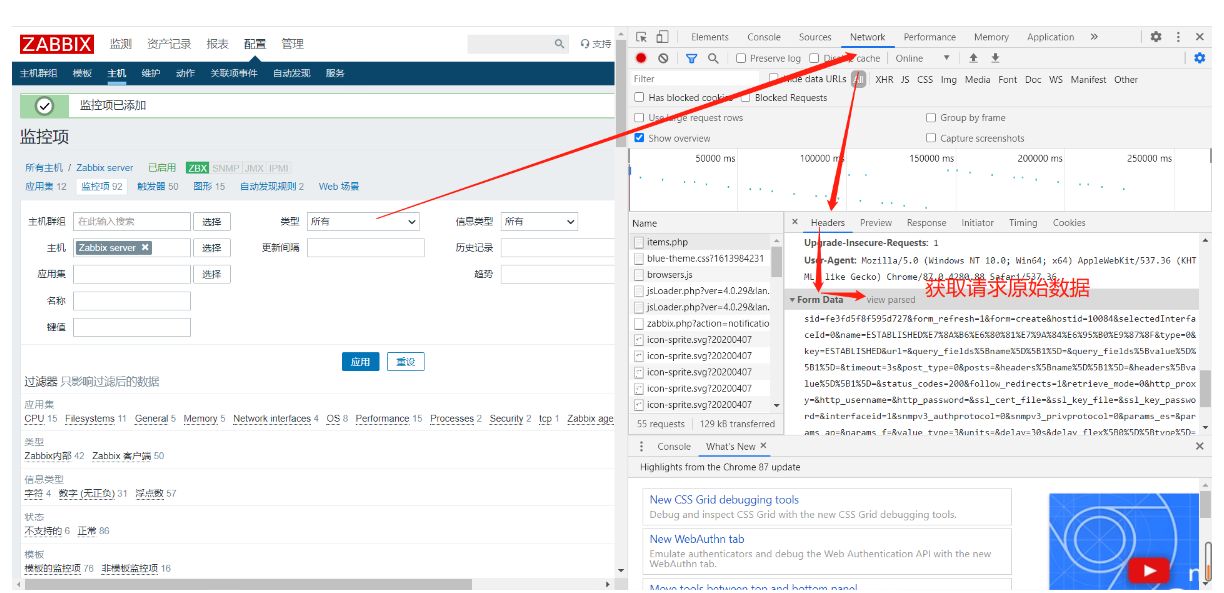Select XHR request type filter
The height and width of the screenshot is (593, 1224).
(884, 79)
